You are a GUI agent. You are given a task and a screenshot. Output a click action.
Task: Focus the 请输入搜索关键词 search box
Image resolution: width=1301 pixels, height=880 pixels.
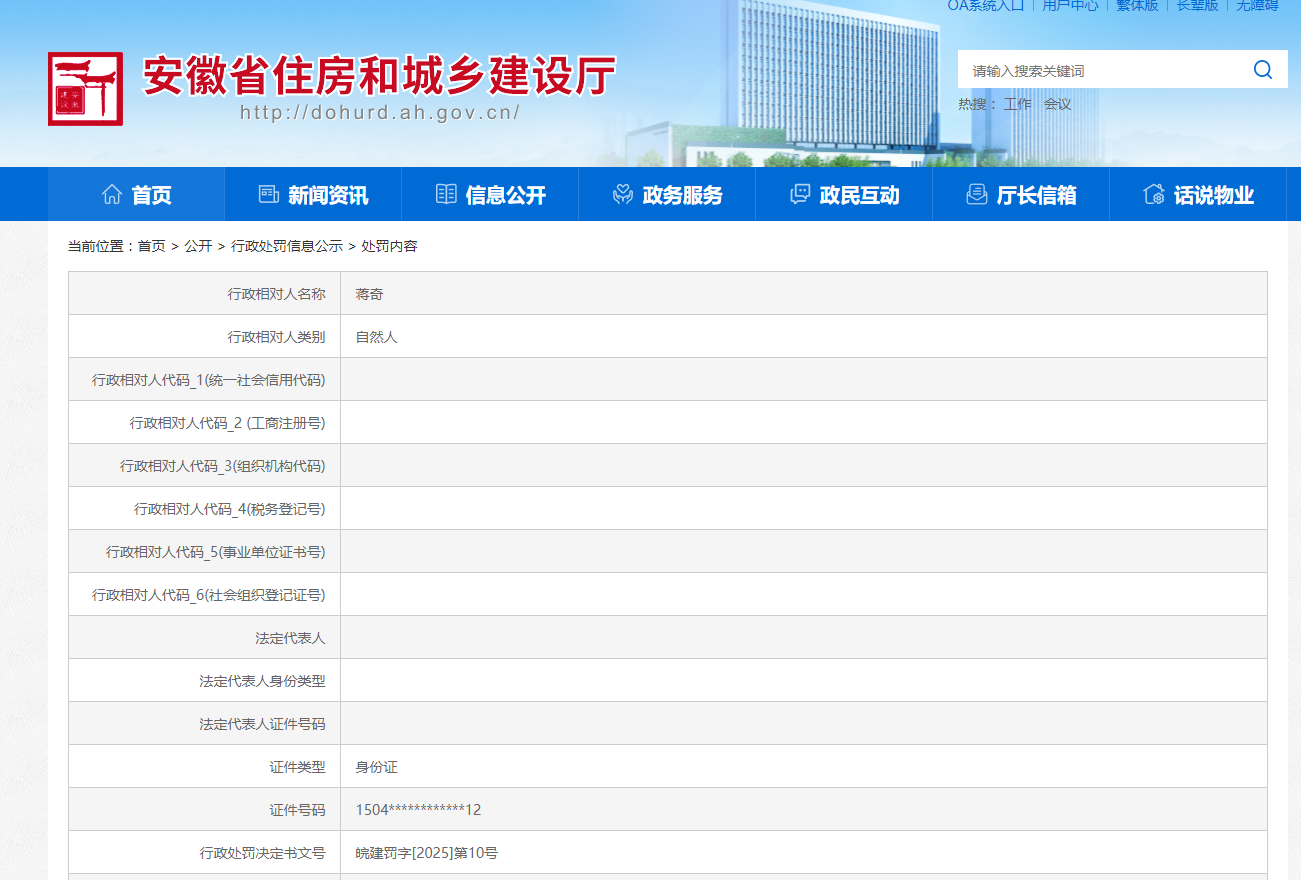pyautogui.click(x=1100, y=71)
